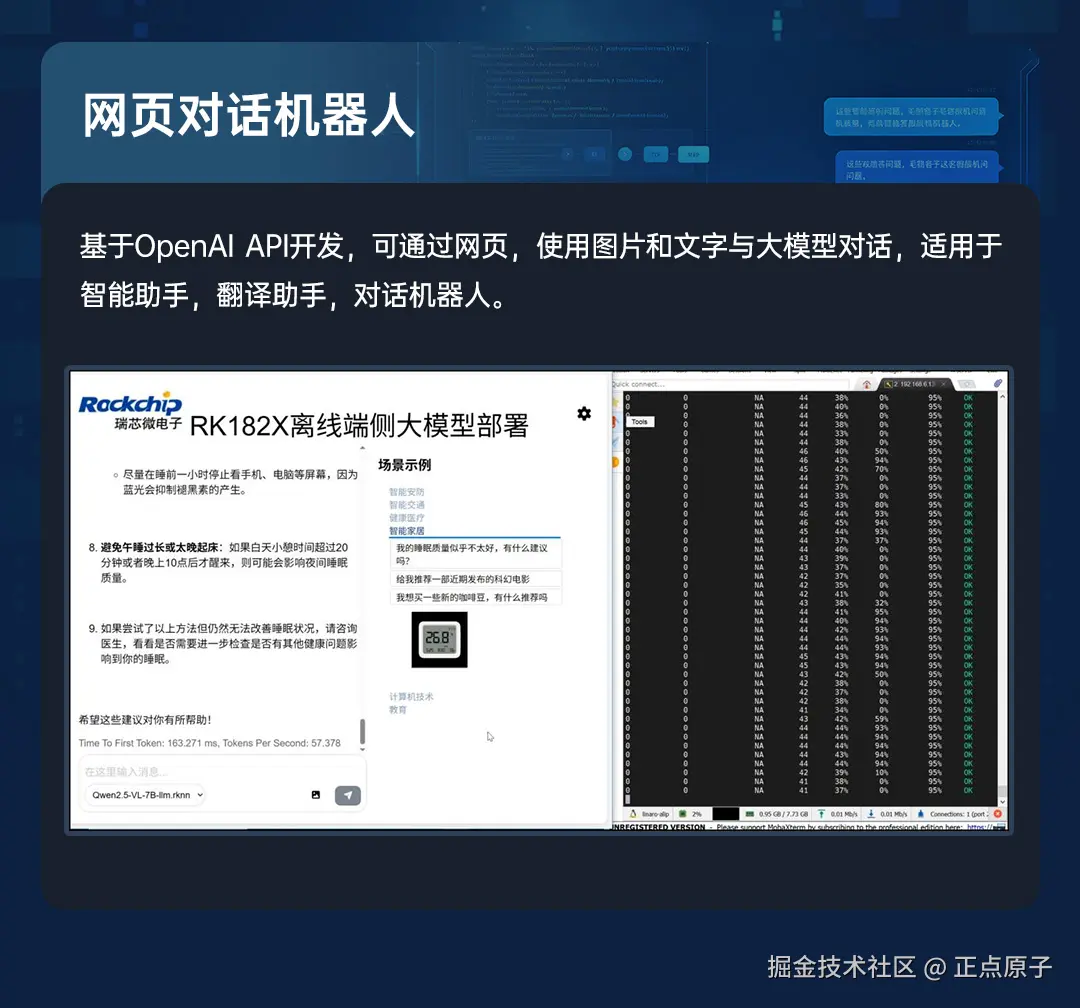Click the chat scrollbar thumb
This screenshot has height=1008, width=1080.
point(362,731)
